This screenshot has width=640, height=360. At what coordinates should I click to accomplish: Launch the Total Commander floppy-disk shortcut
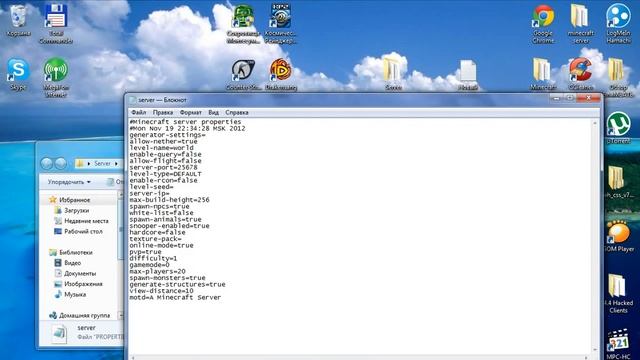[56, 24]
